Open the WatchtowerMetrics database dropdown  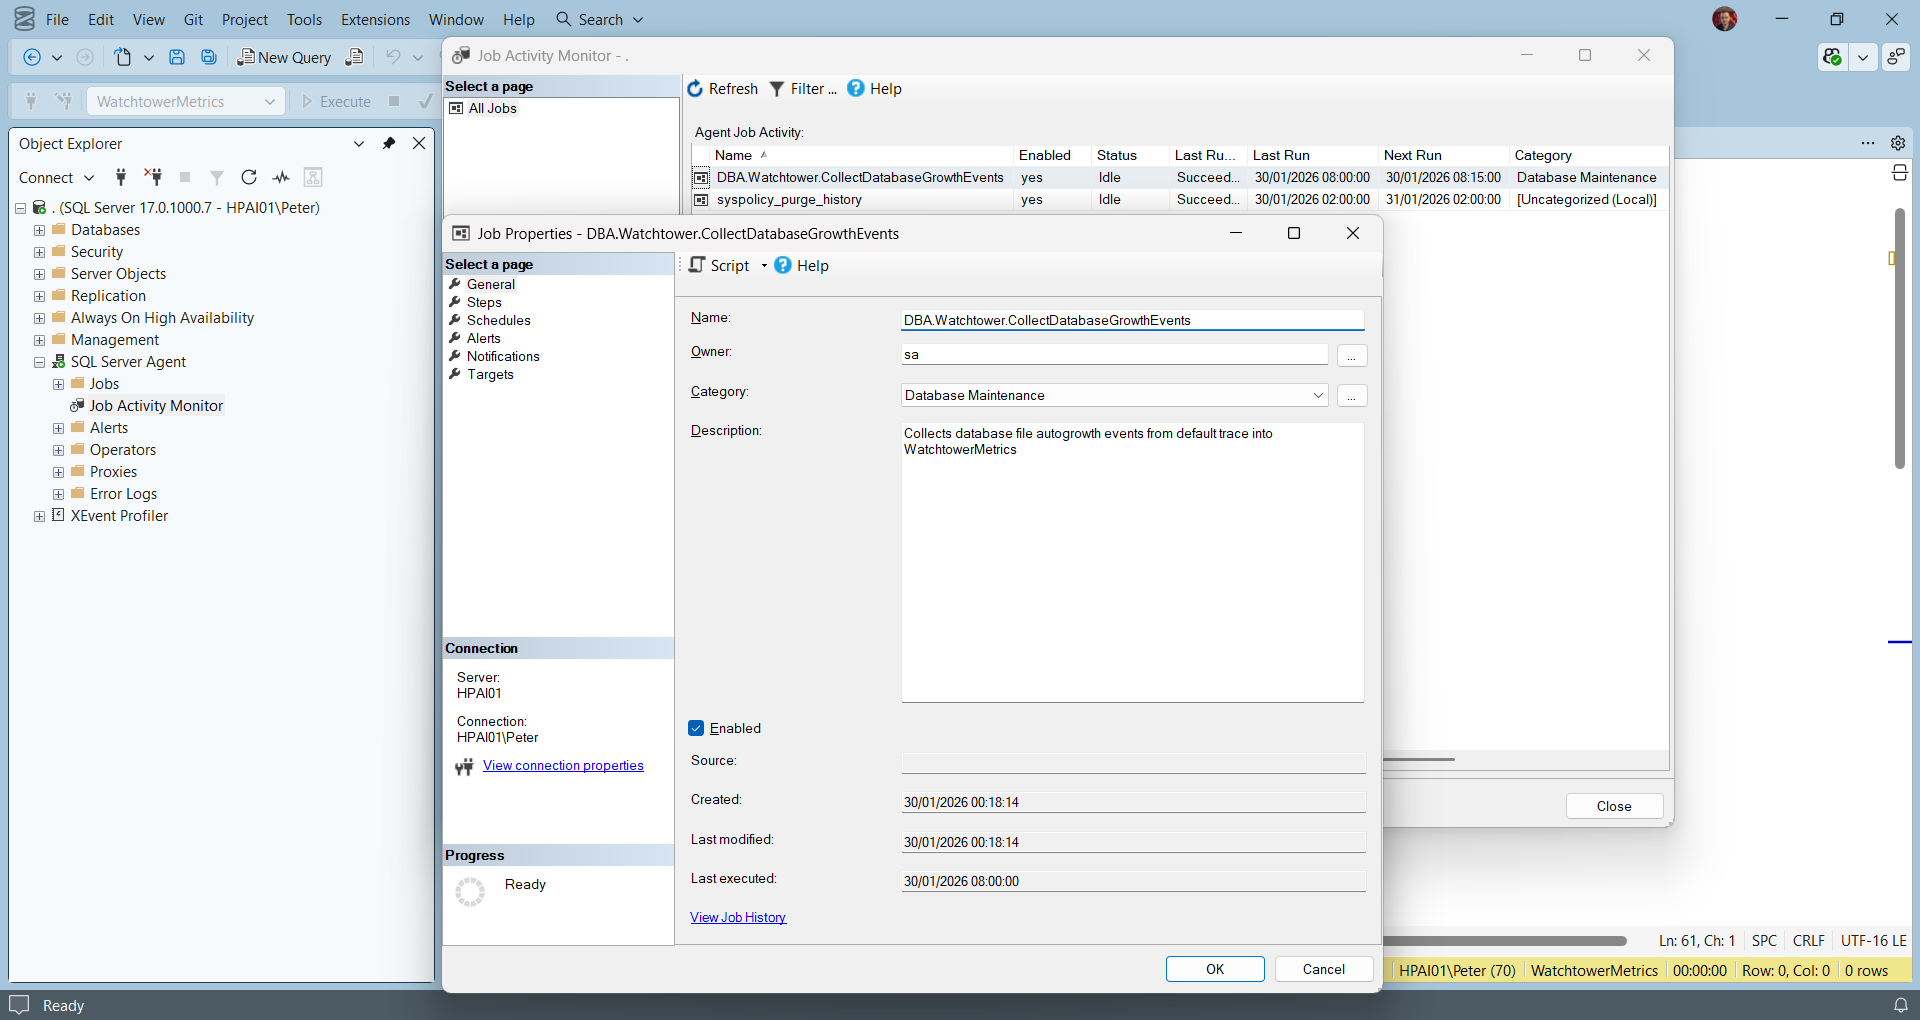(x=269, y=101)
